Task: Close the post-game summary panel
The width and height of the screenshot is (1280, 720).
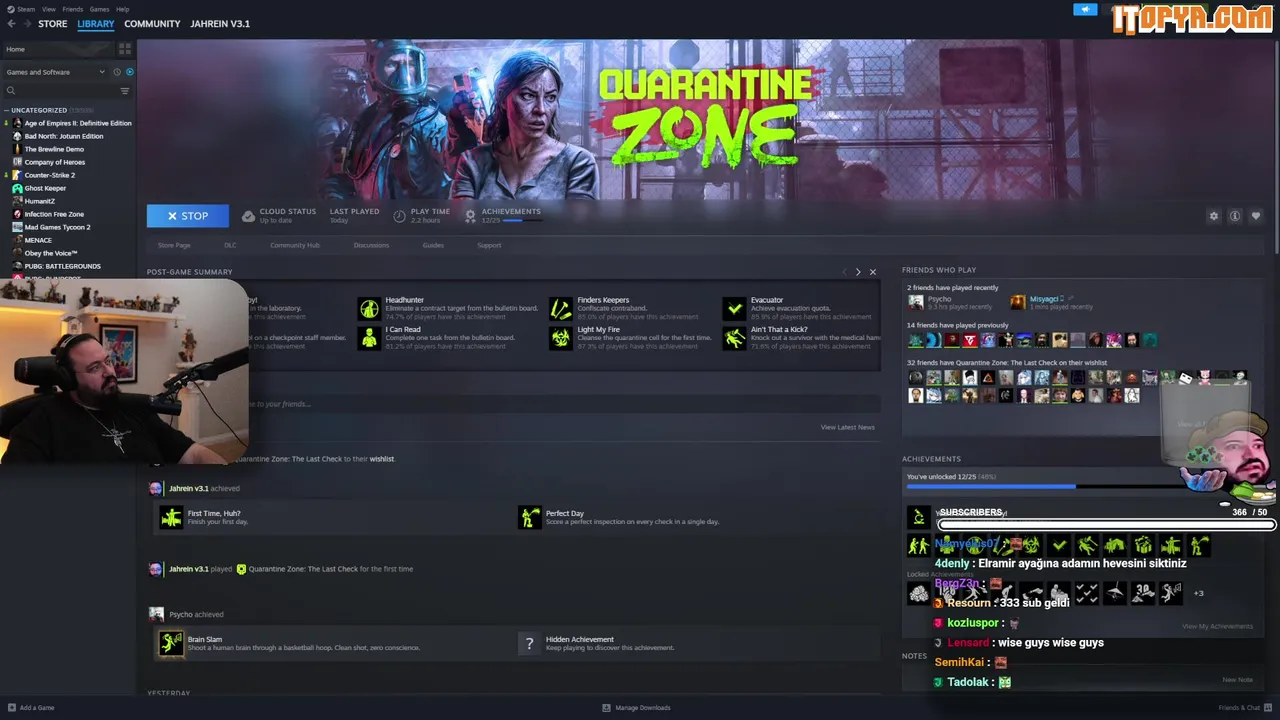Action: click(872, 272)
